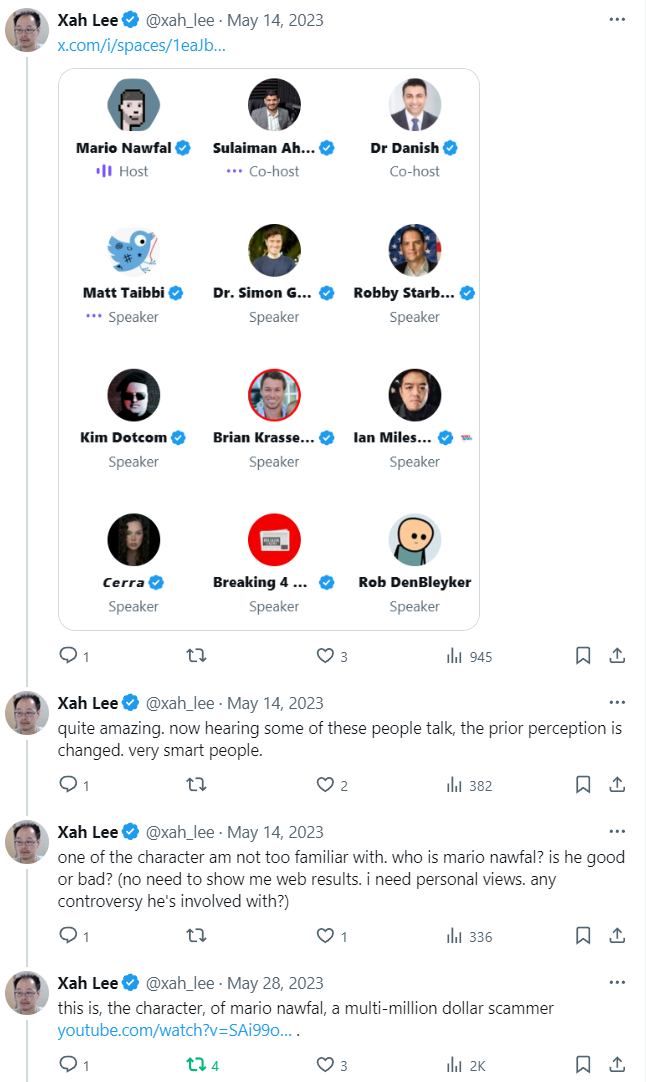Viewport: 646px width, 1082px height.
Task: Open the May 28, 2023 timestamp
Action: click(274, 983)
